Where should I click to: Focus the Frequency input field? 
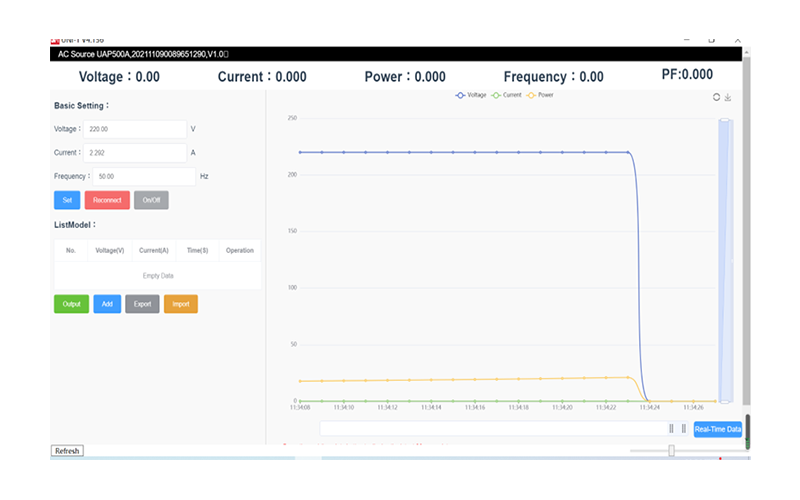click(x=144, y=176)
